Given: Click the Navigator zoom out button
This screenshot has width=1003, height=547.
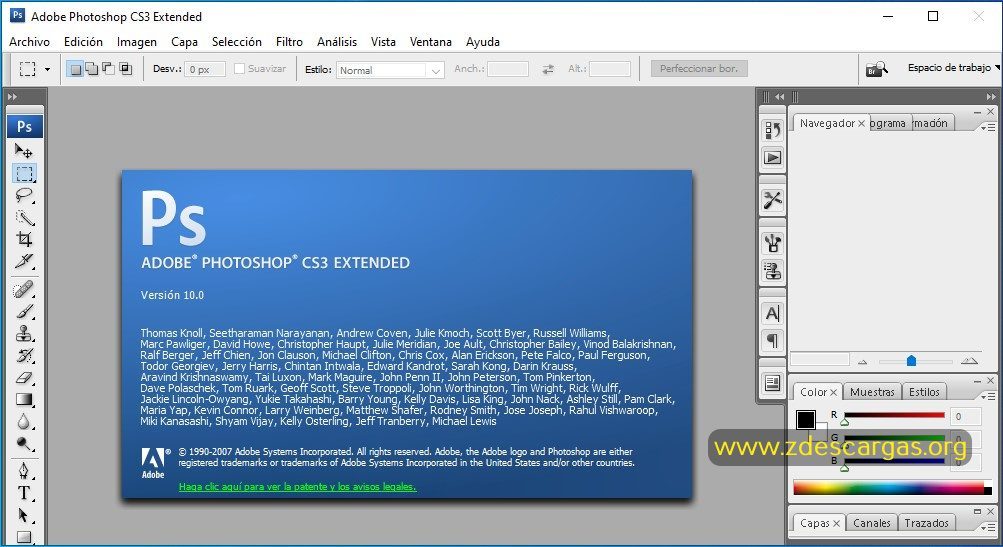Looking at the screenshot, I should [862, 361].
